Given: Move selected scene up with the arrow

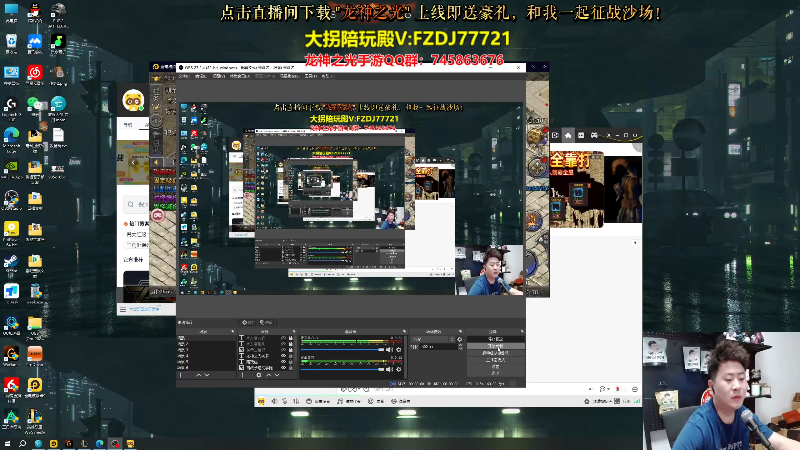Looking at the screenshot, I should [198, 374].
